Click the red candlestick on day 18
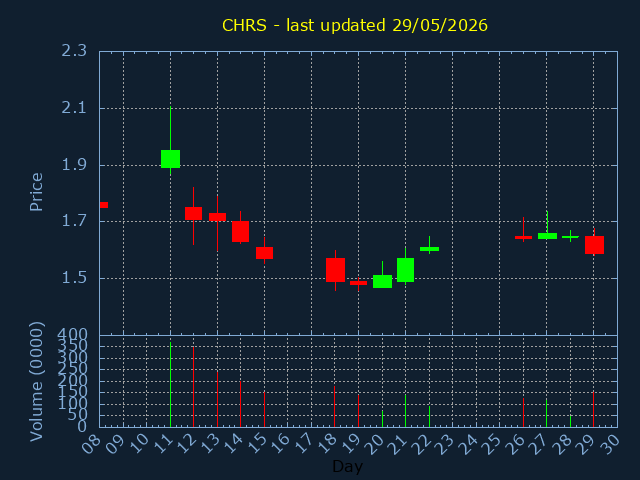This screenshot has width=640, height=480. pos(336,270)
